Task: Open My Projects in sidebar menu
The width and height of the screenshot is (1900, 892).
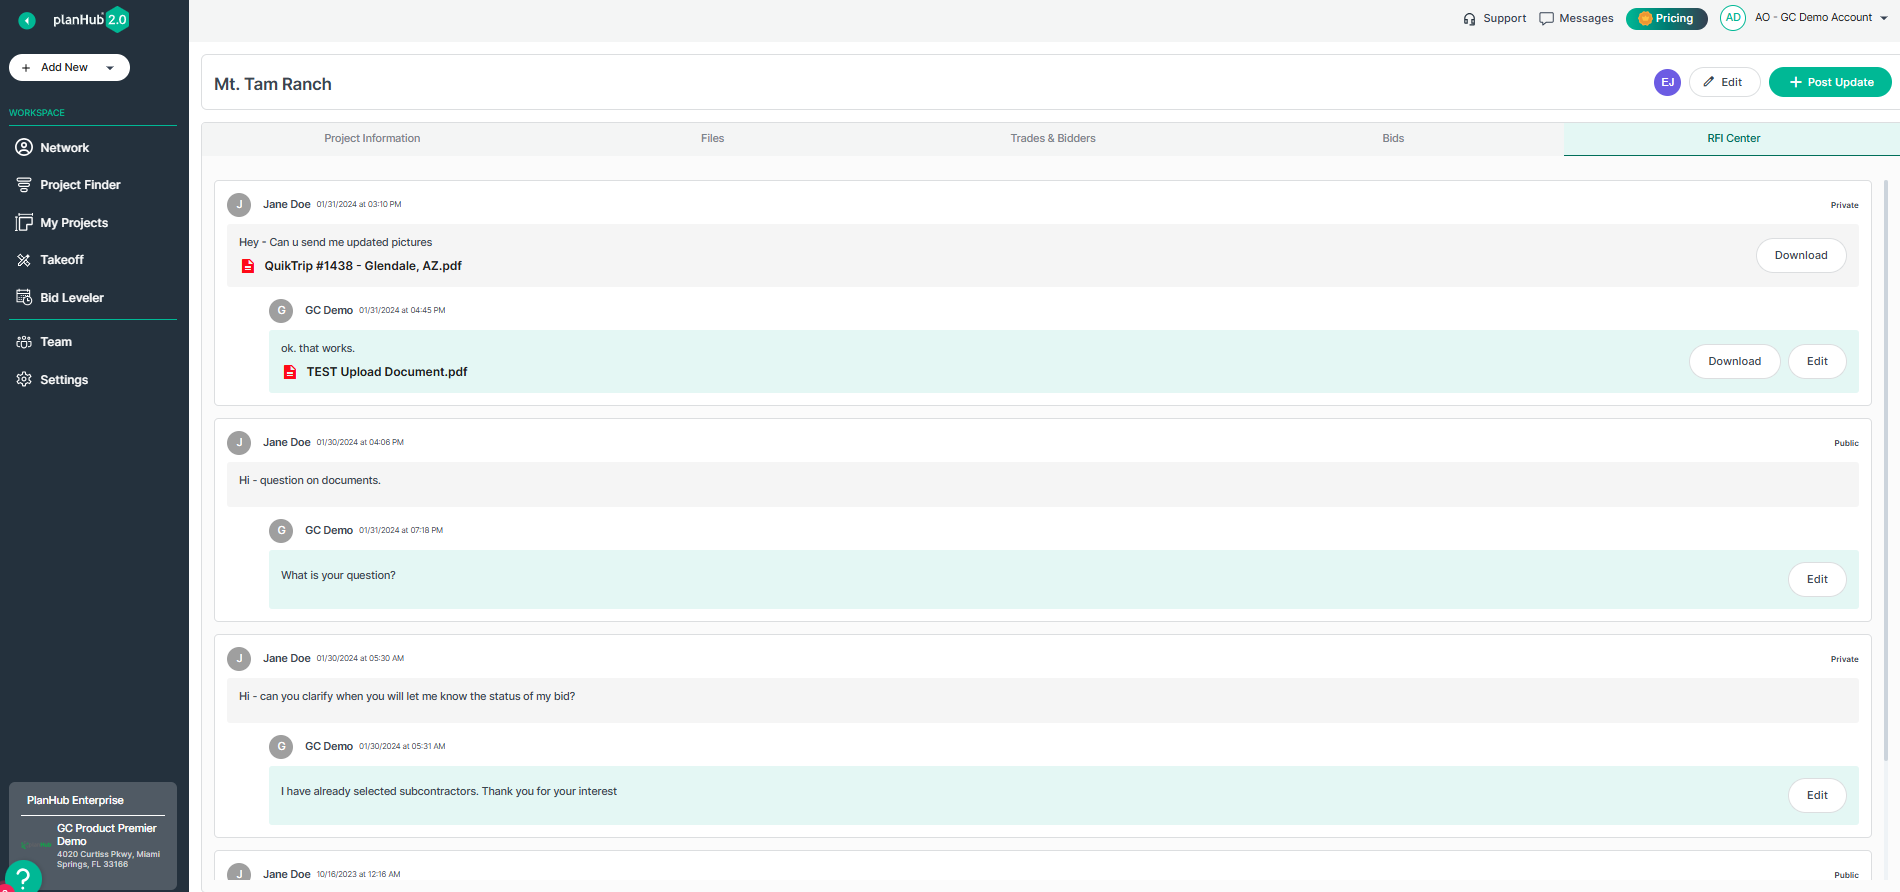Action: [x=74, y=223]
